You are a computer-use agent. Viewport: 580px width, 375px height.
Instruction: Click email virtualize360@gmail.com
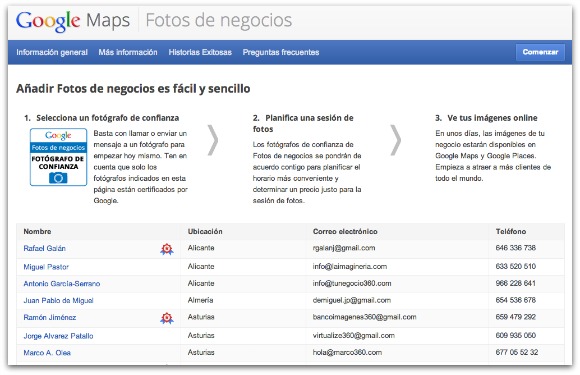(x=354, y=335)
